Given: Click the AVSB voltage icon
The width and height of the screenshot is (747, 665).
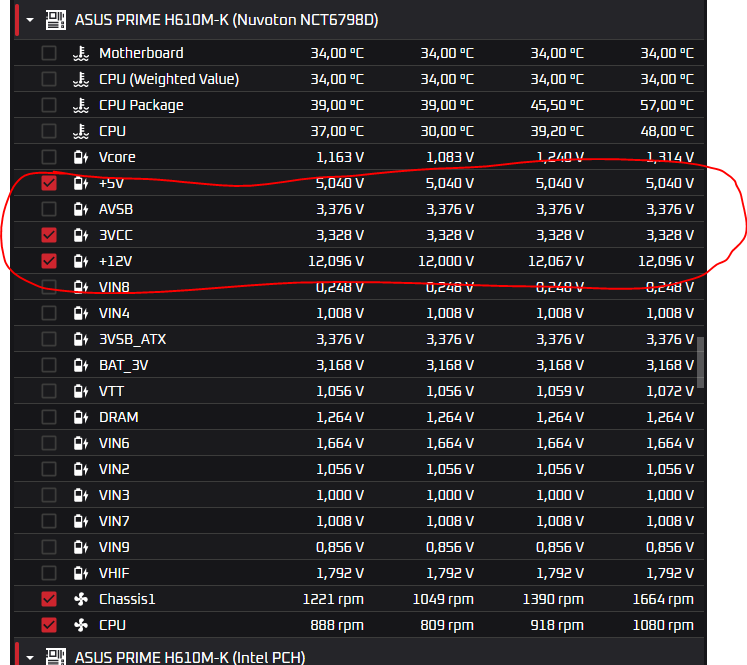Looking at the screenshot, I should 81,209.
